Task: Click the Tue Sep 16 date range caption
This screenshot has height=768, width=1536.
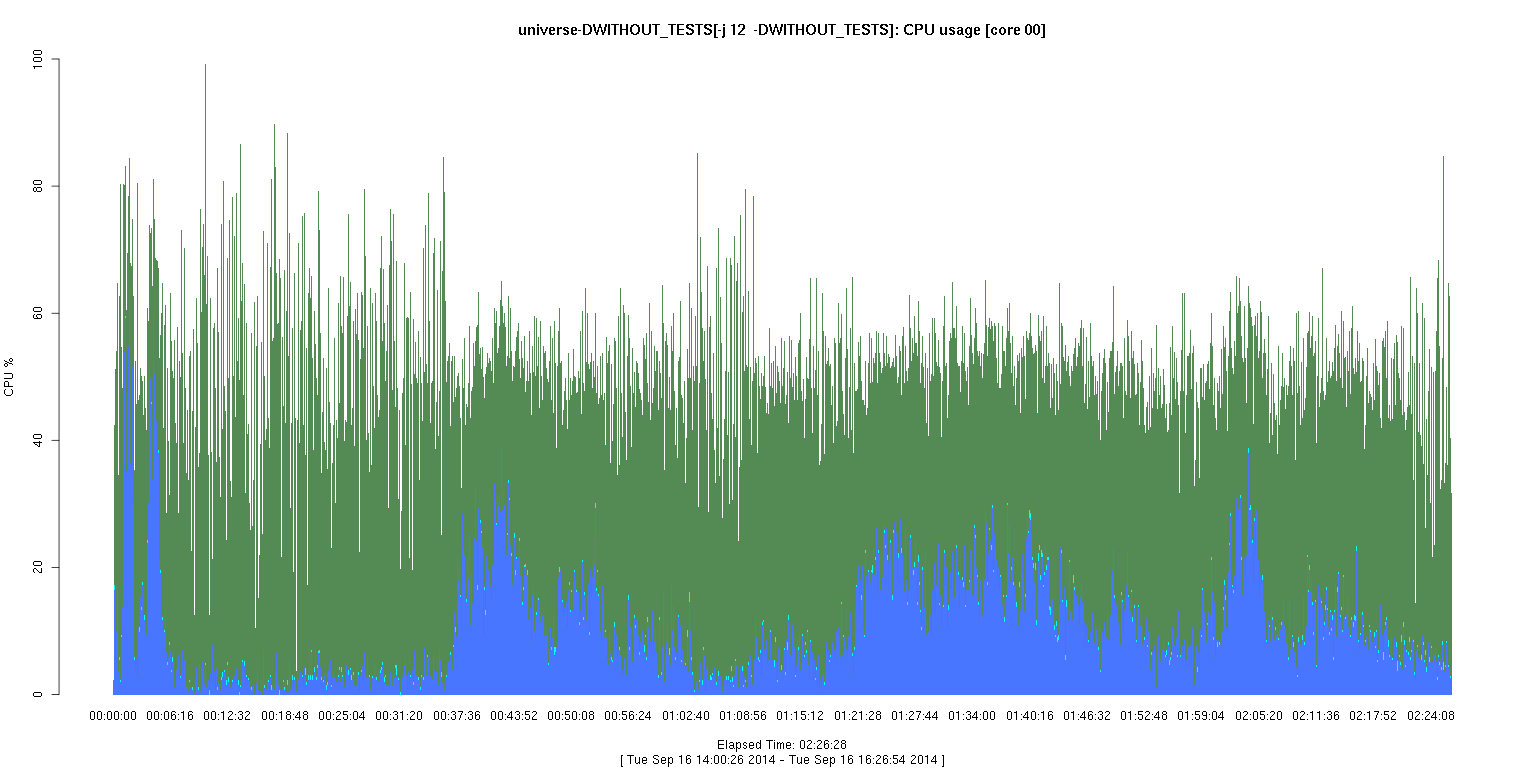Action: pyautogui.click(x=782, y=760)
